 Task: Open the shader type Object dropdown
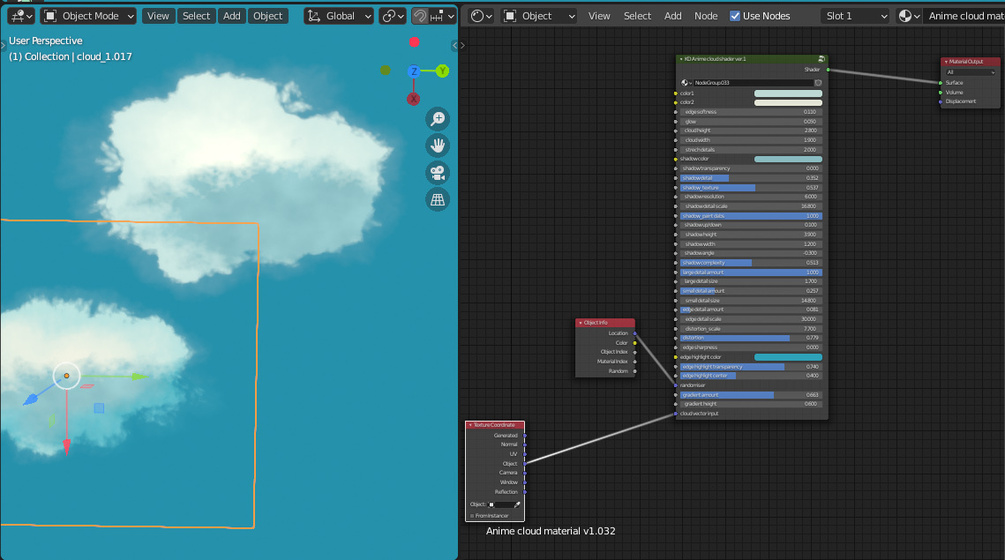pos(539,16)
